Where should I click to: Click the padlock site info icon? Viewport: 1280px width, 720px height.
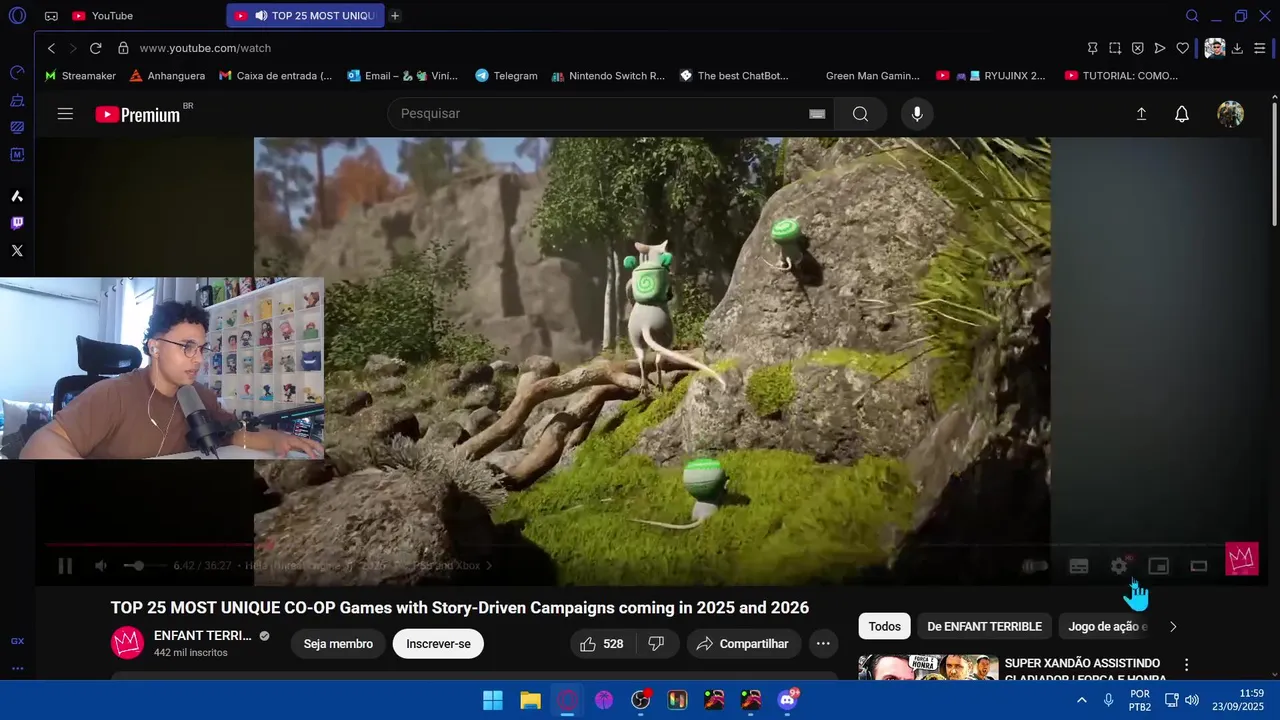123,48
